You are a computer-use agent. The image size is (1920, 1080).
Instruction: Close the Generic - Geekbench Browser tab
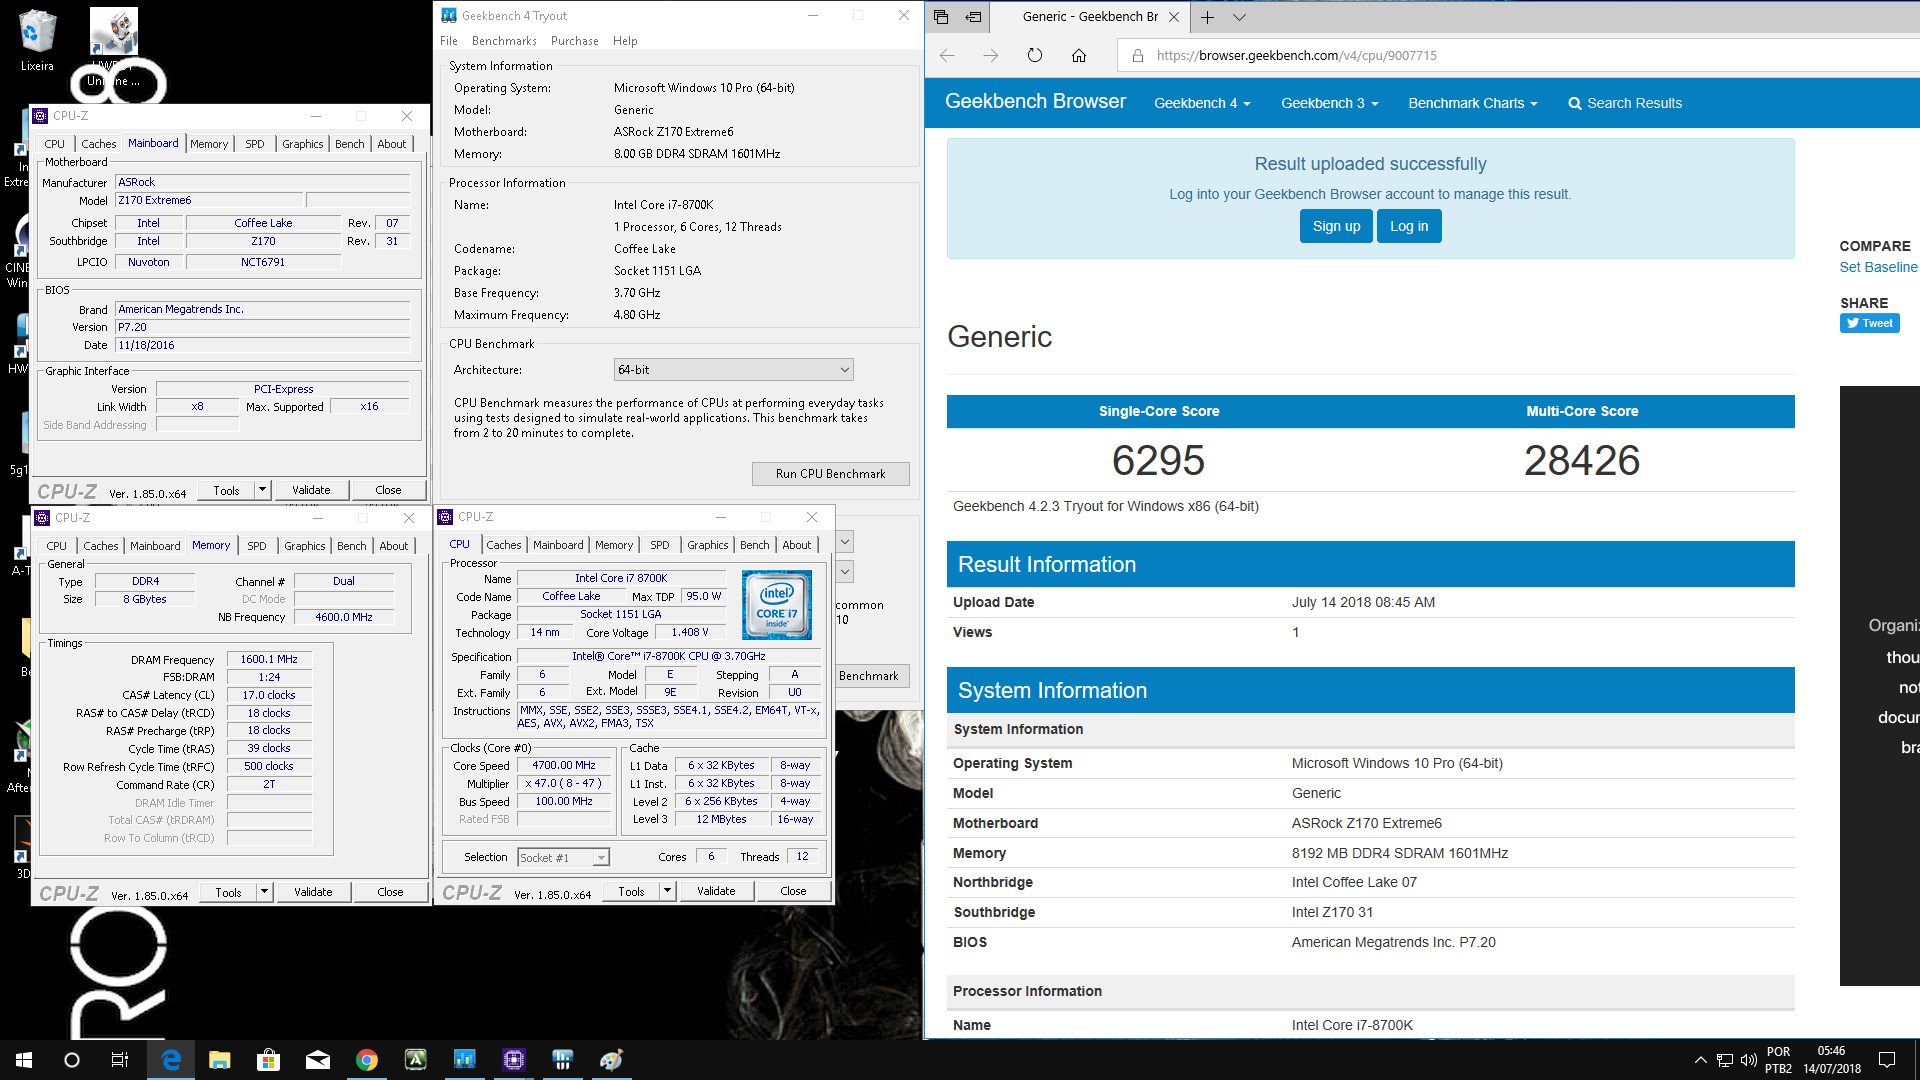click(1174, 17)
